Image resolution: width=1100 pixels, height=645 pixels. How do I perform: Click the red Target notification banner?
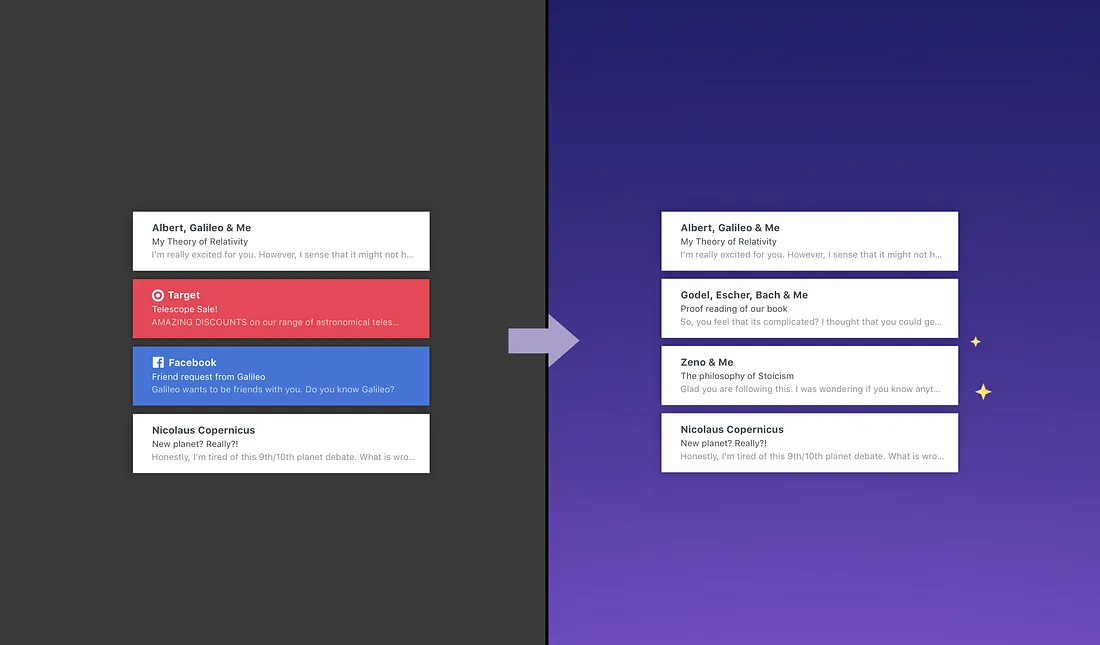(280, 308)
